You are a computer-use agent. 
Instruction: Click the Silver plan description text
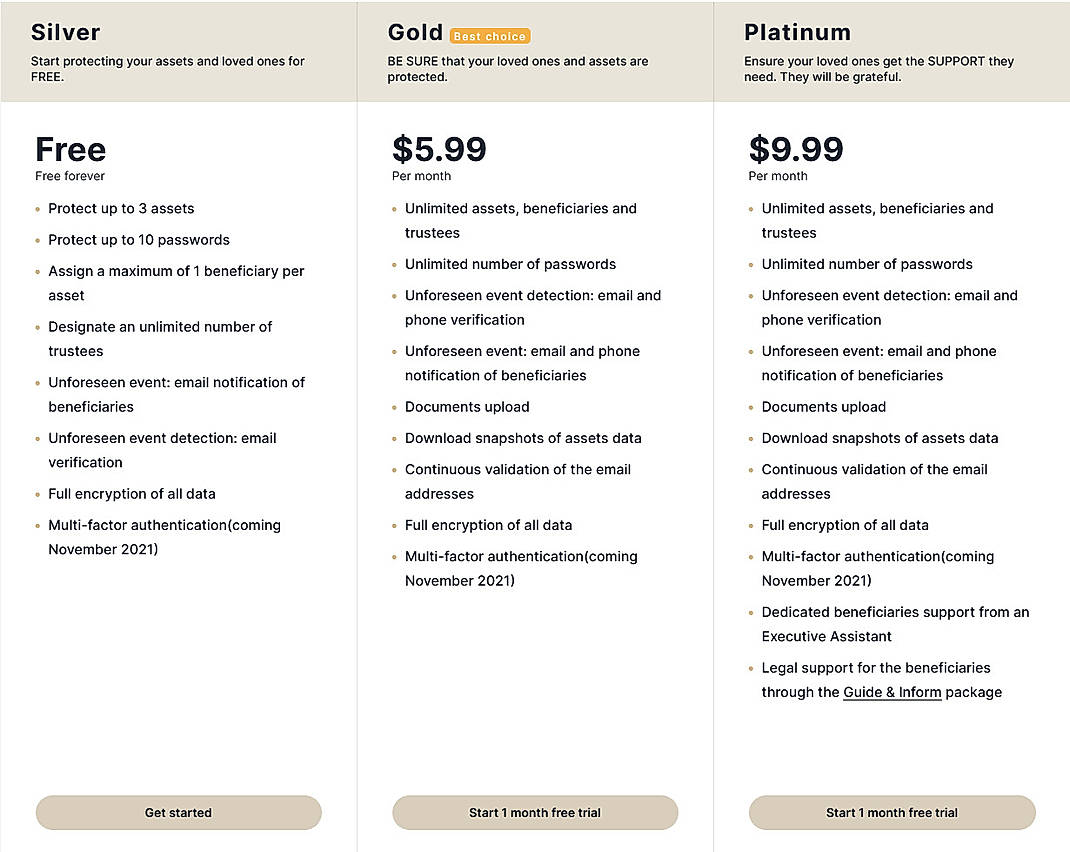coord(168,68)
